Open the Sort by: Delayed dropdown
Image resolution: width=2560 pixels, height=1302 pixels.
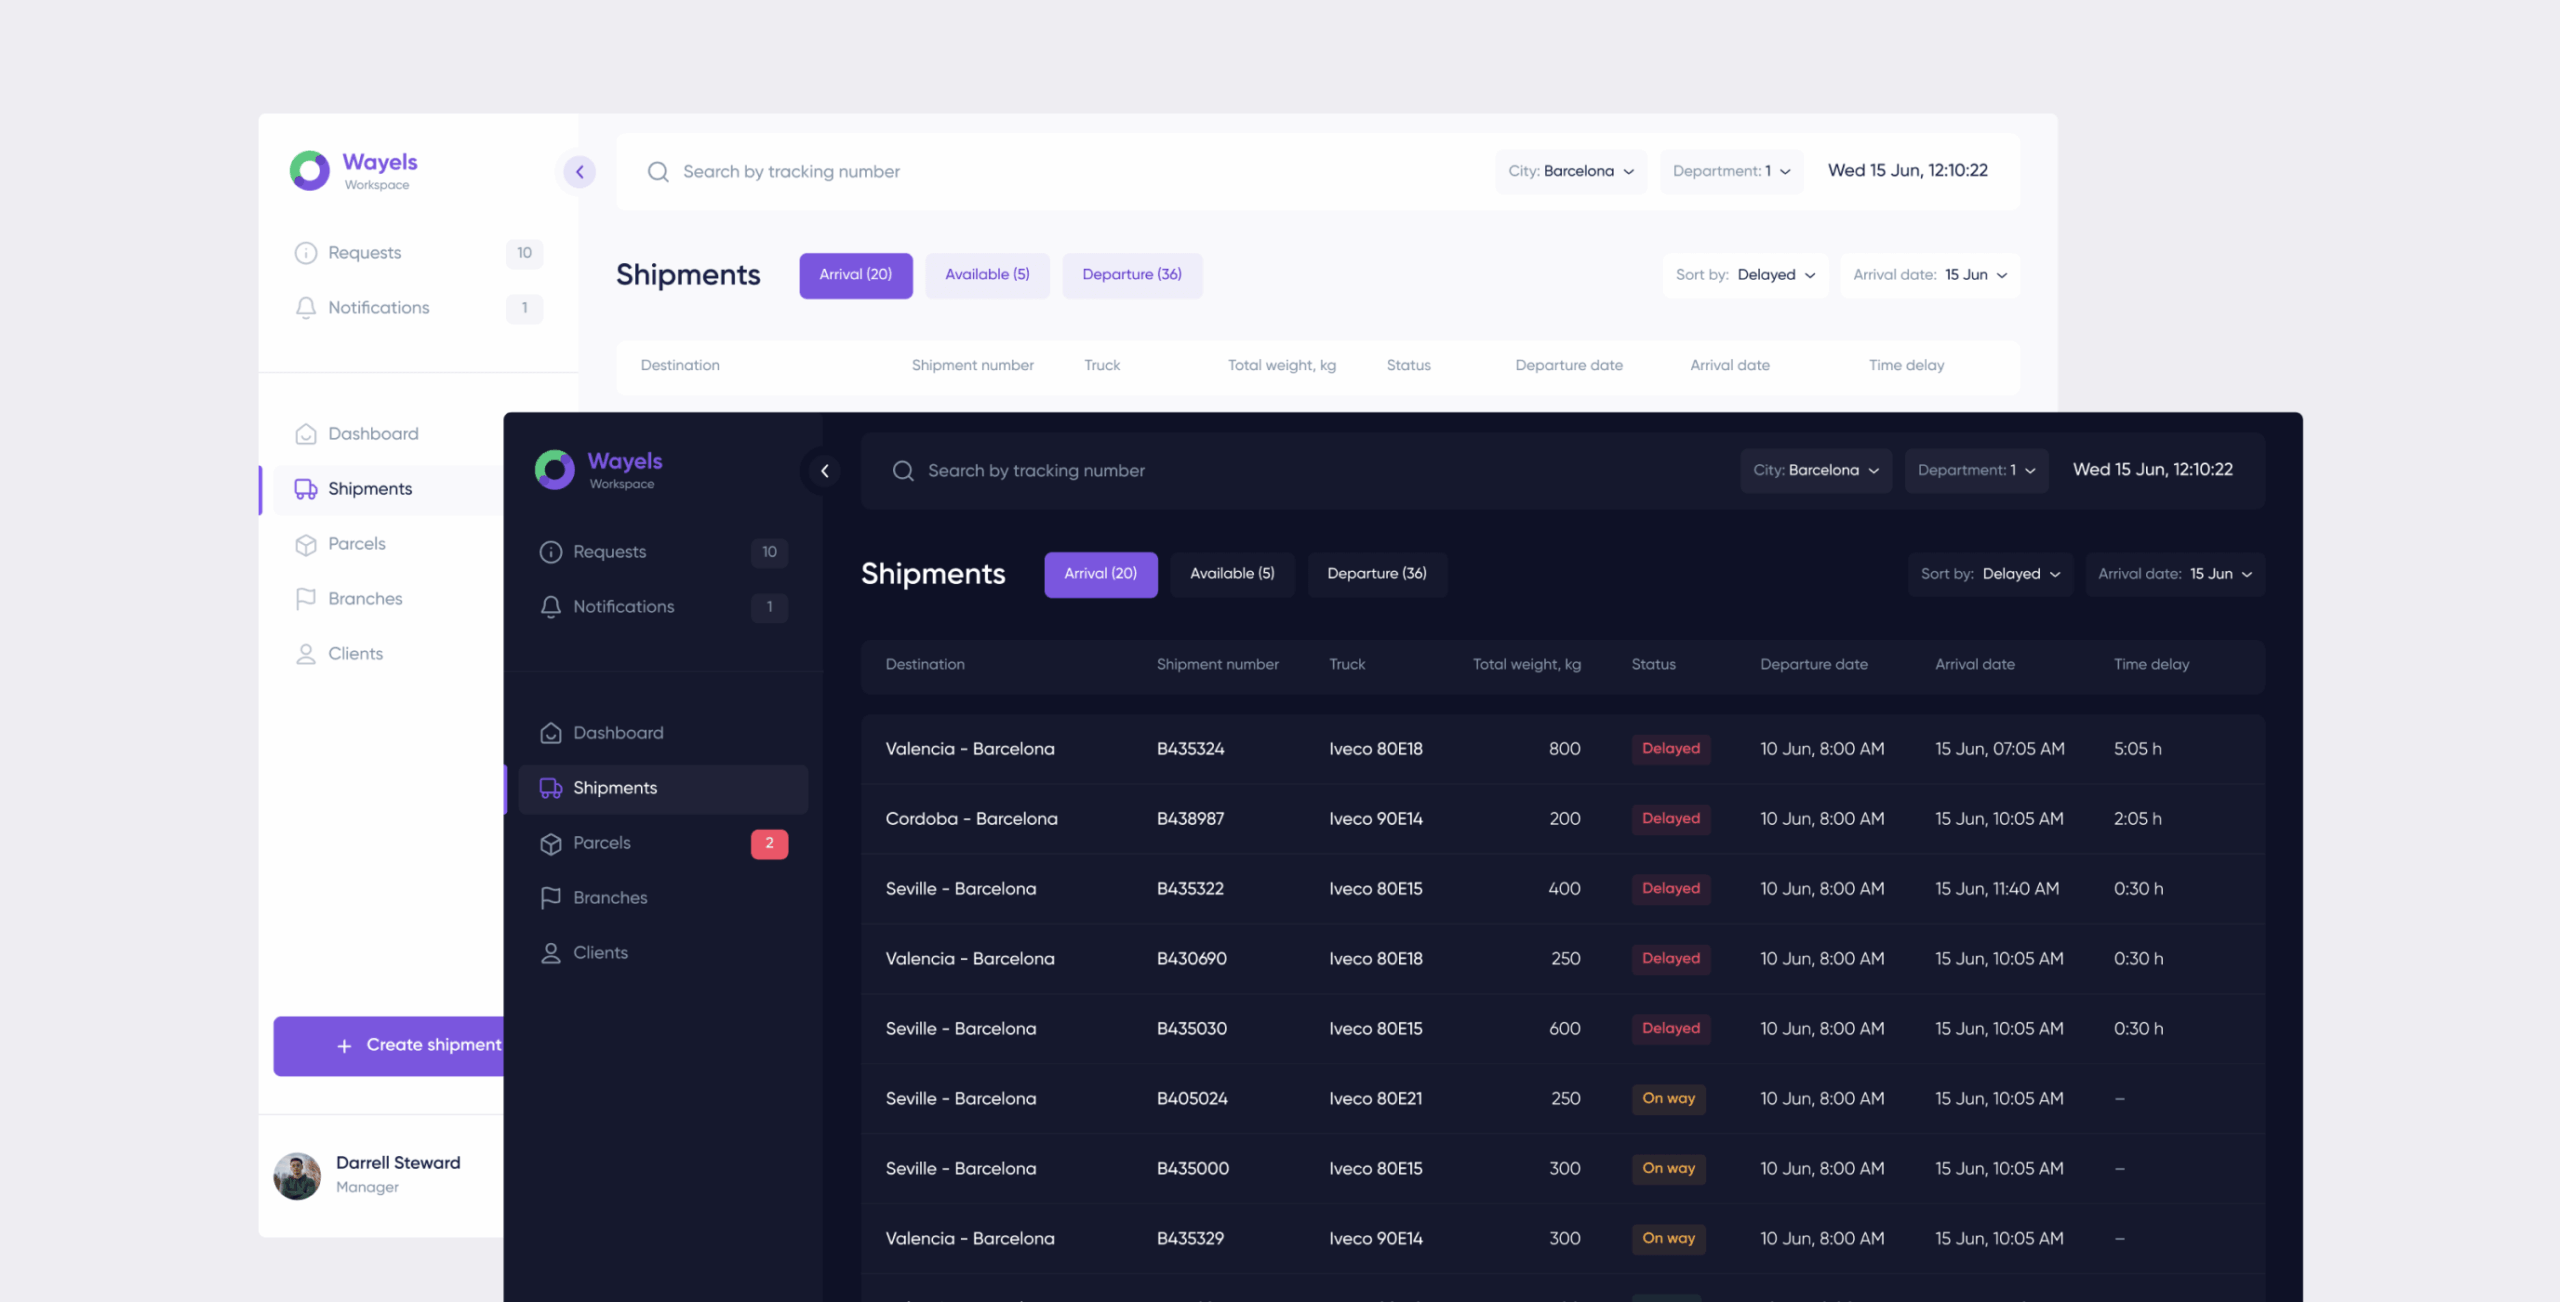tap(1990, 574)
